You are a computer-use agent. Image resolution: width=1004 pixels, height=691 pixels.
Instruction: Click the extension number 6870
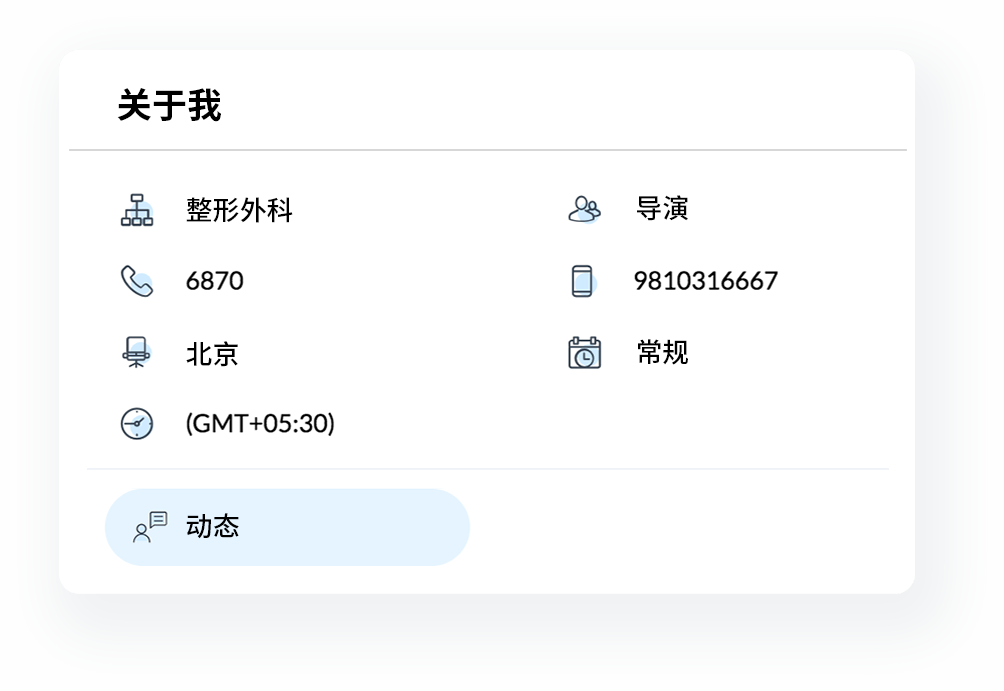tap(214, 281)
